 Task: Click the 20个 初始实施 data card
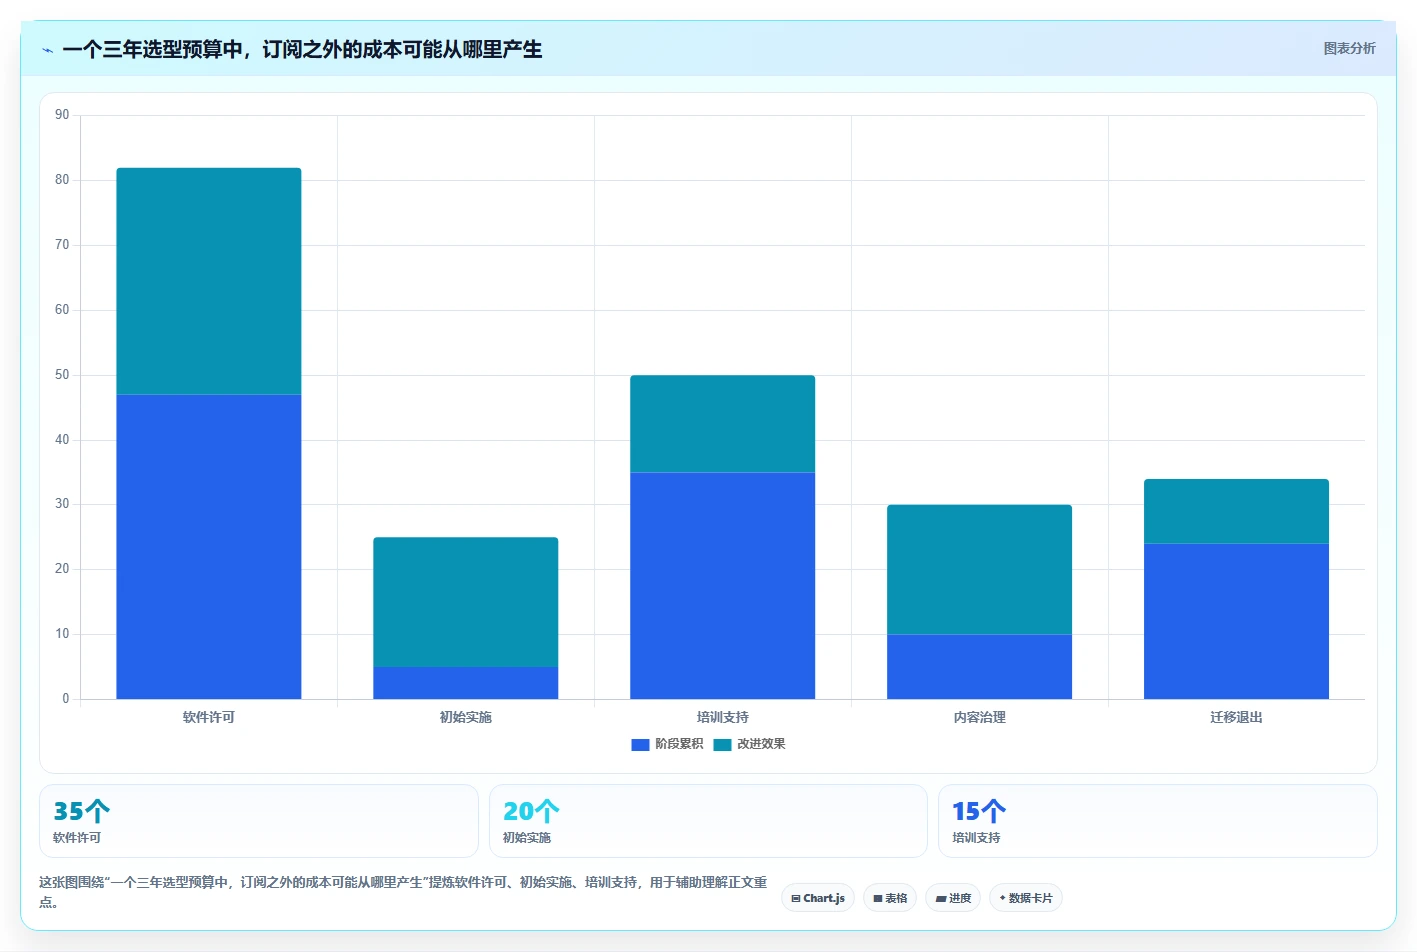pyautogui.click(x=708, y=821)
